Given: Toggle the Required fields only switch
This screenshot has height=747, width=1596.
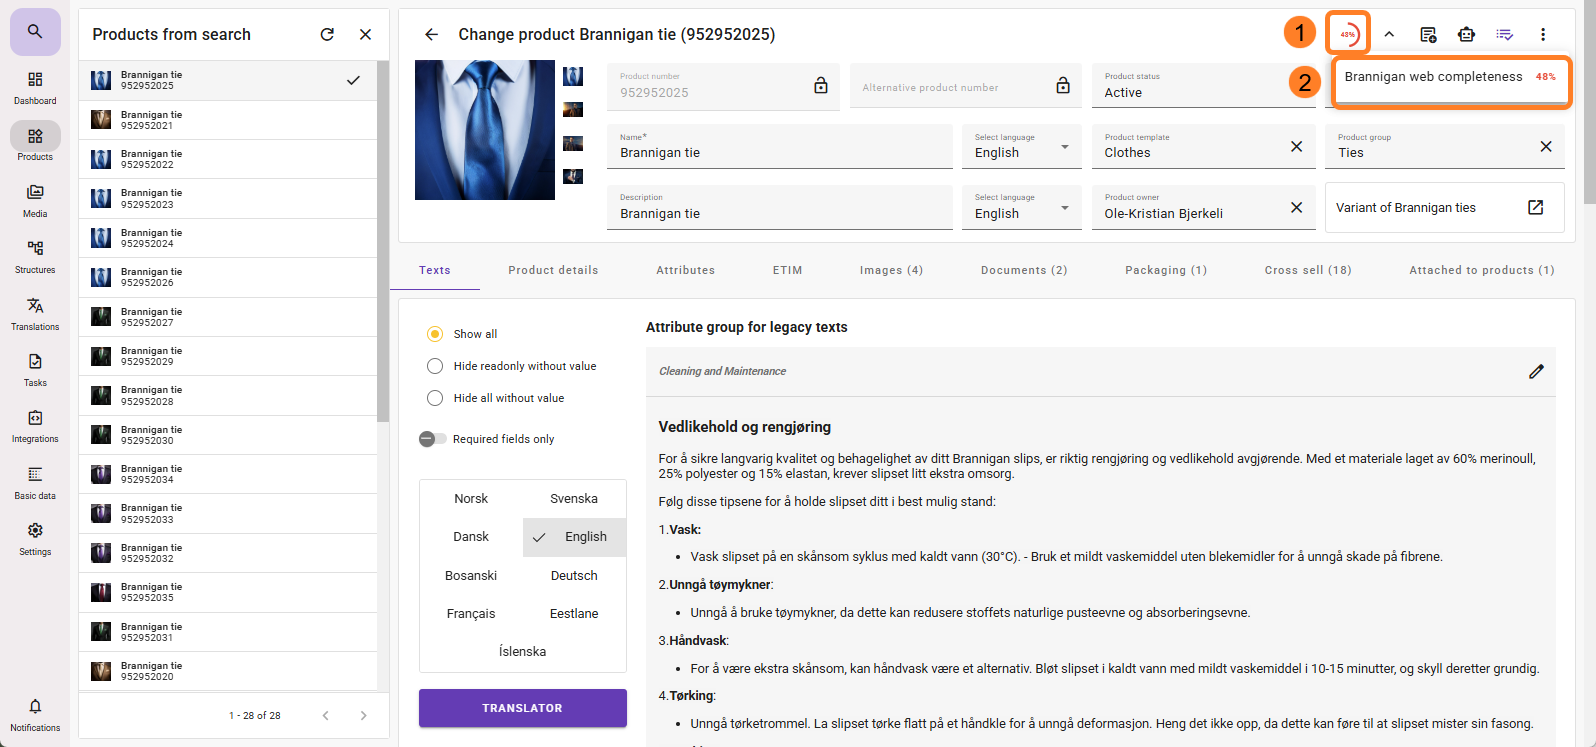Looking at the screenshot, I should pyautogui.click(x=432, y=439).
